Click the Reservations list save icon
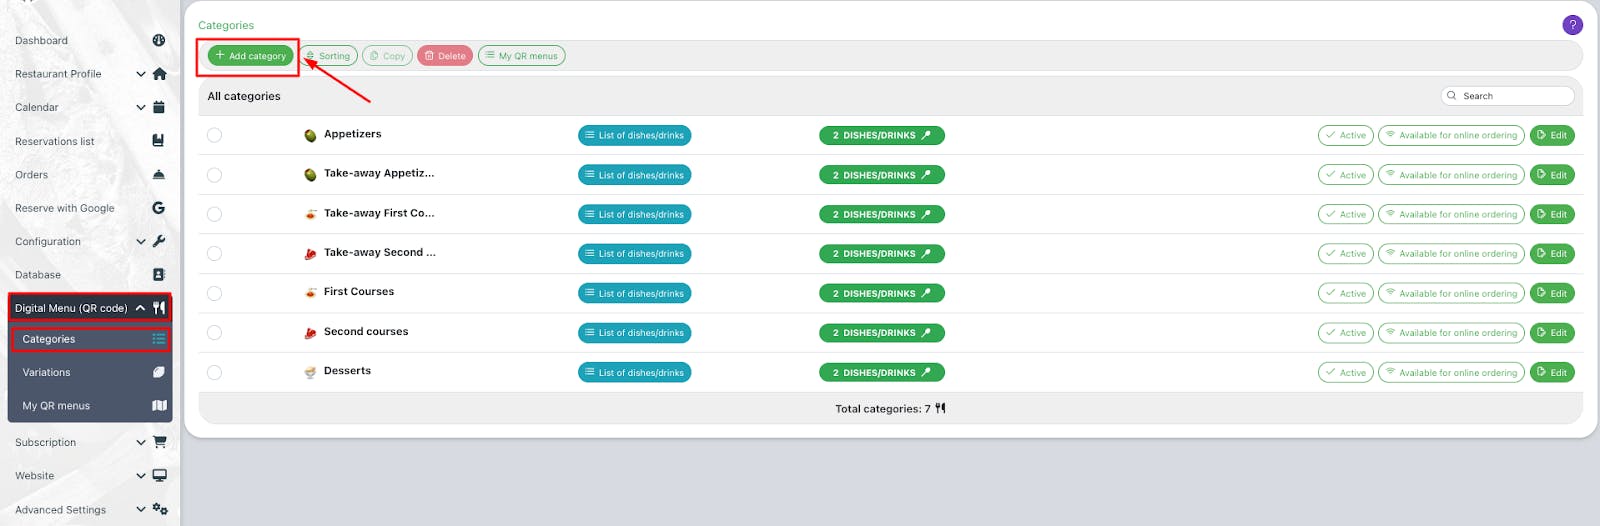 (x=158, y=141)
